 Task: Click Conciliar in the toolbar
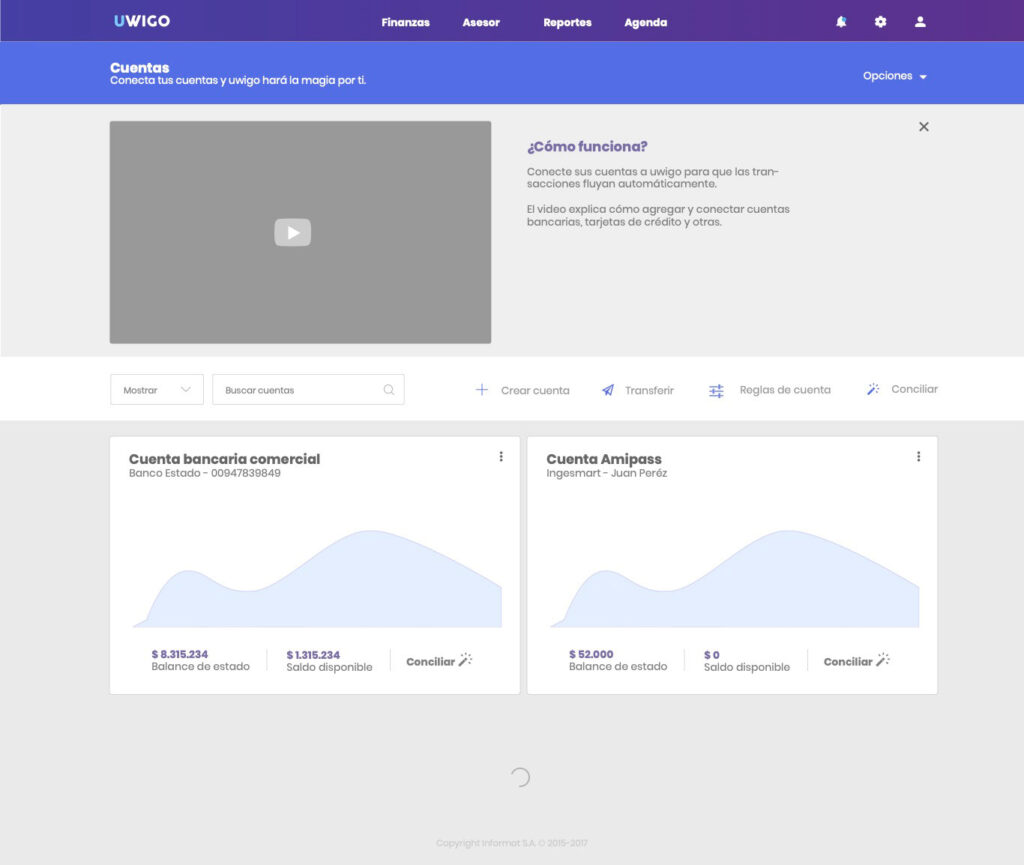coord(914,389)
